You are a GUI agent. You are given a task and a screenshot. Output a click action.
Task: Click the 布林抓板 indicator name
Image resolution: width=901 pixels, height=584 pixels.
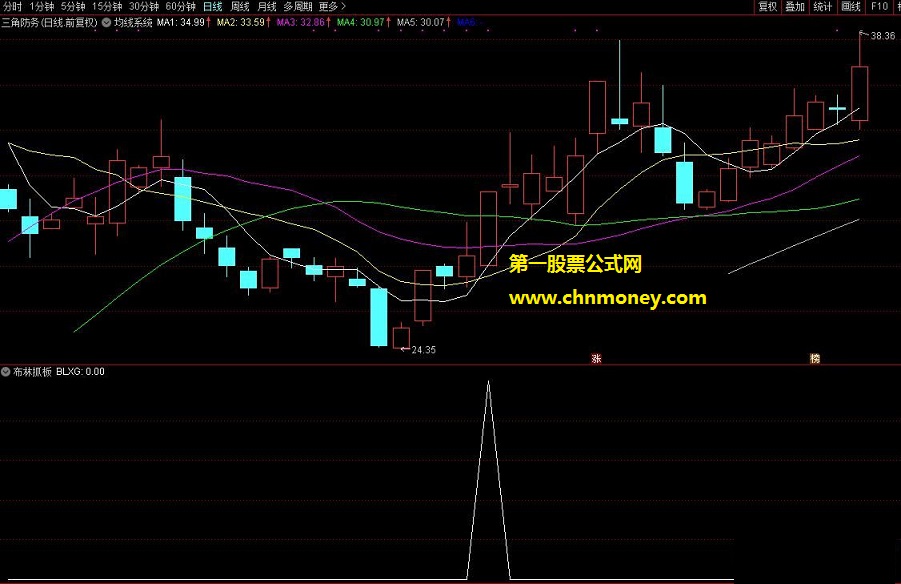click(x=32, y=372)
